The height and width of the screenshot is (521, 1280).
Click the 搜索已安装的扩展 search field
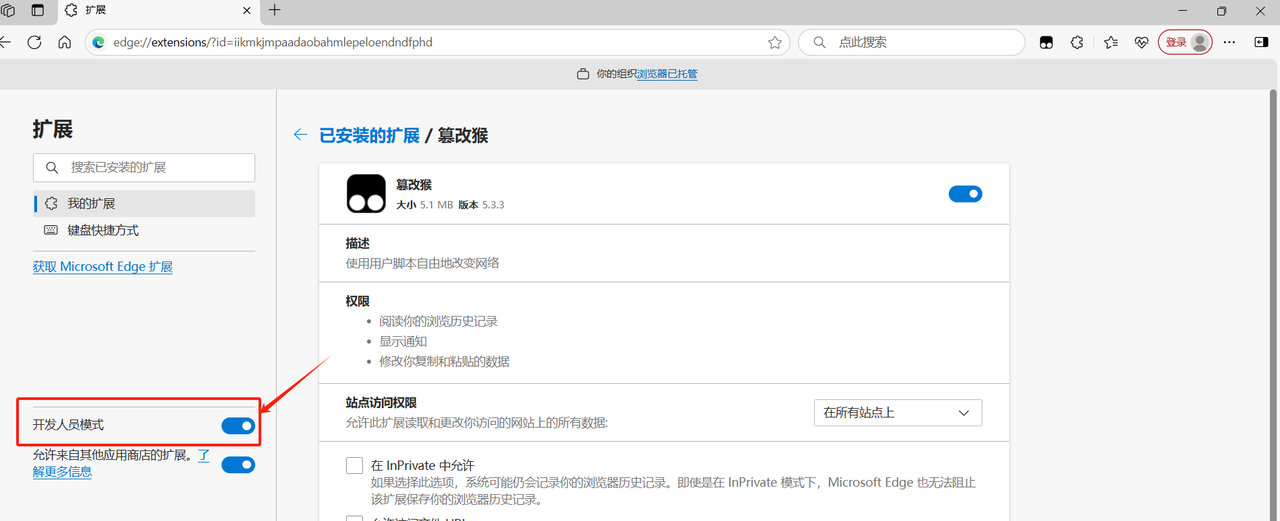click(144, 168)
